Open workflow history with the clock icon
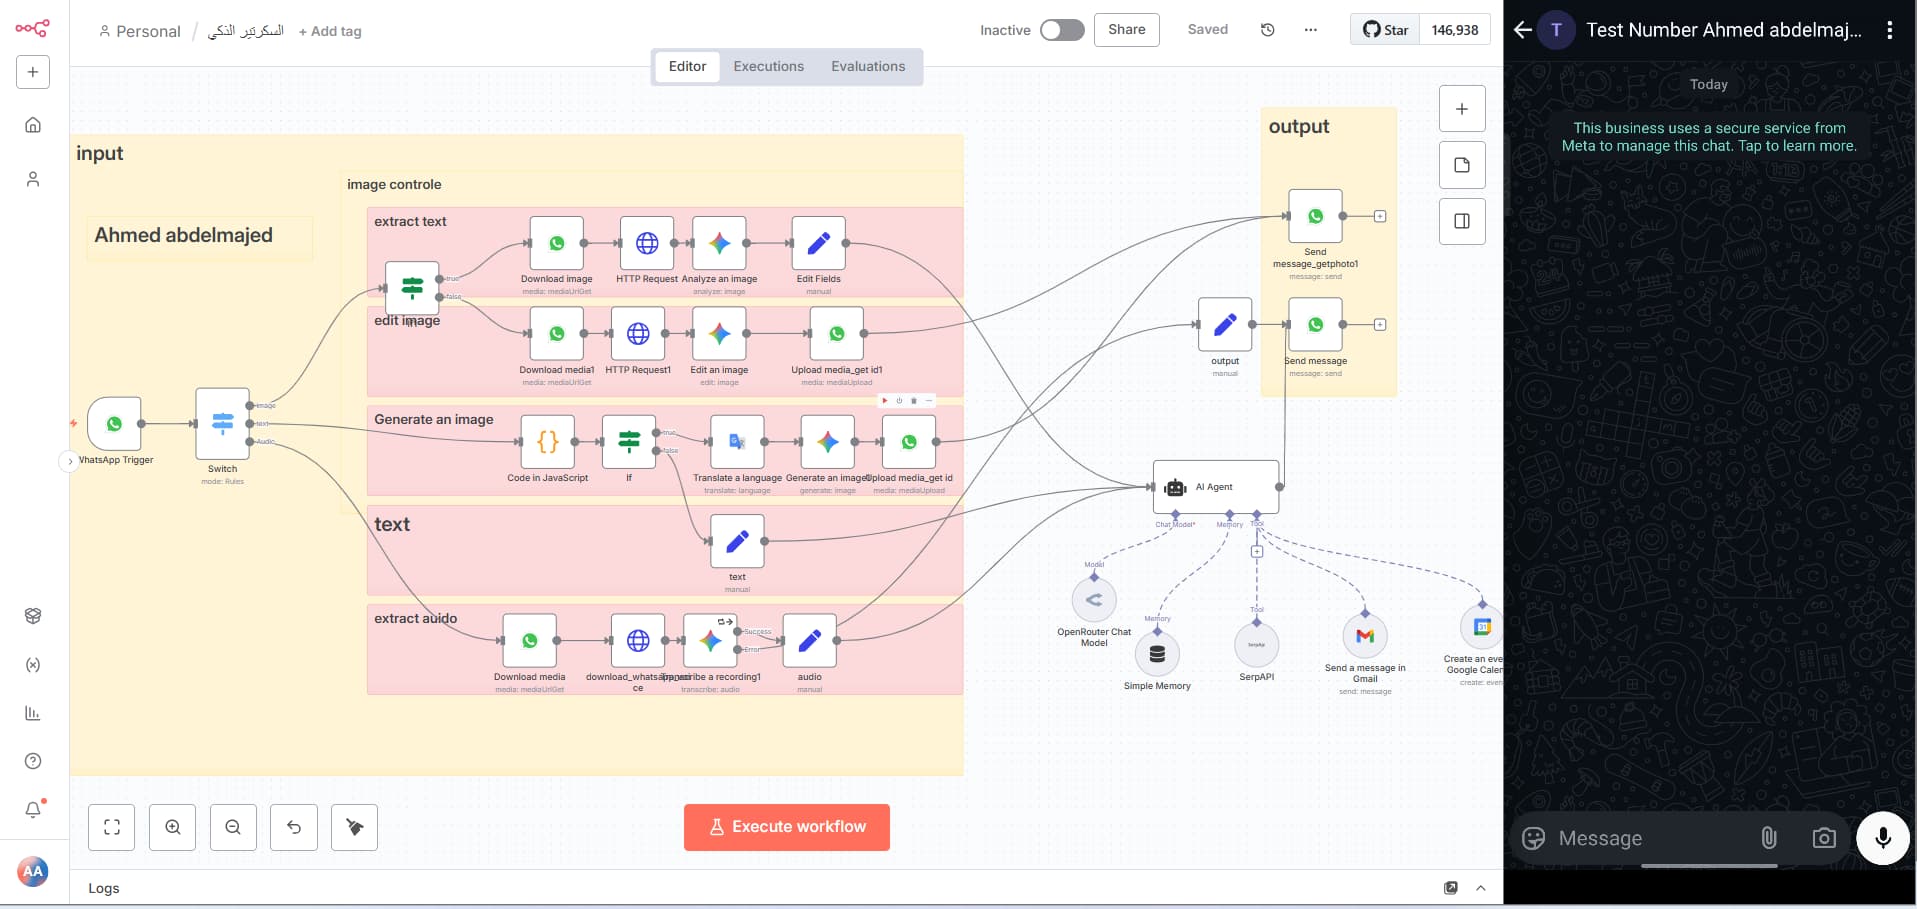 tap(1268, 30)
